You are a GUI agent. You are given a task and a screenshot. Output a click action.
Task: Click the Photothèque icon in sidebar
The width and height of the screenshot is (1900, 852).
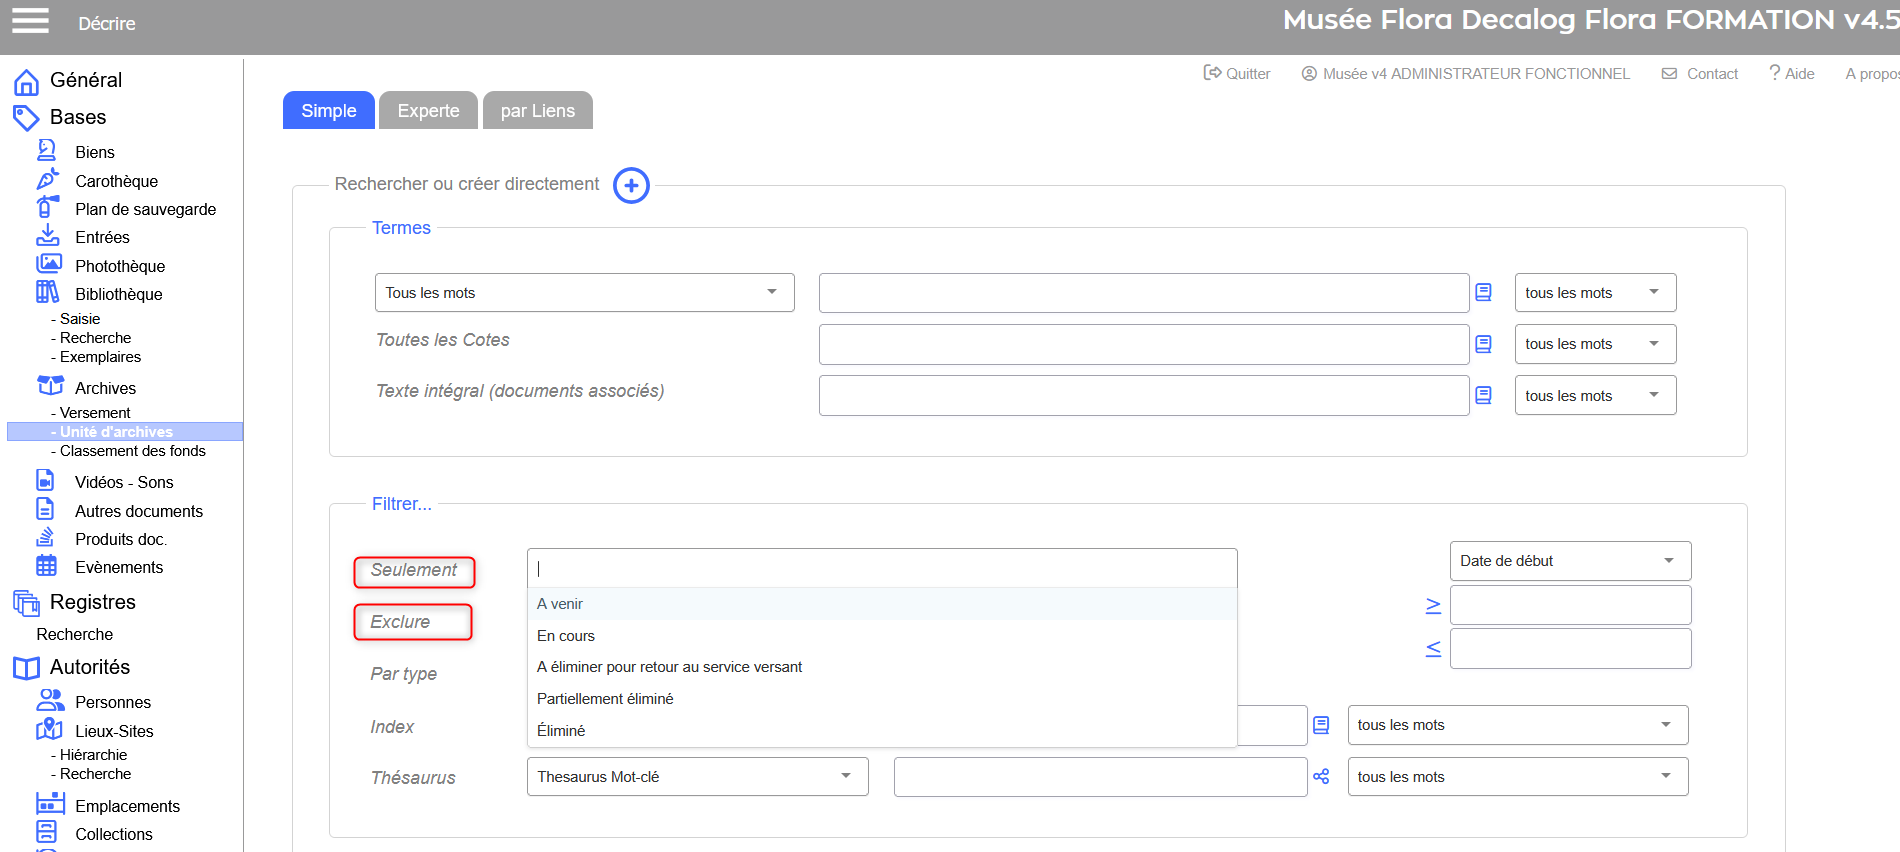click(48, 265)
